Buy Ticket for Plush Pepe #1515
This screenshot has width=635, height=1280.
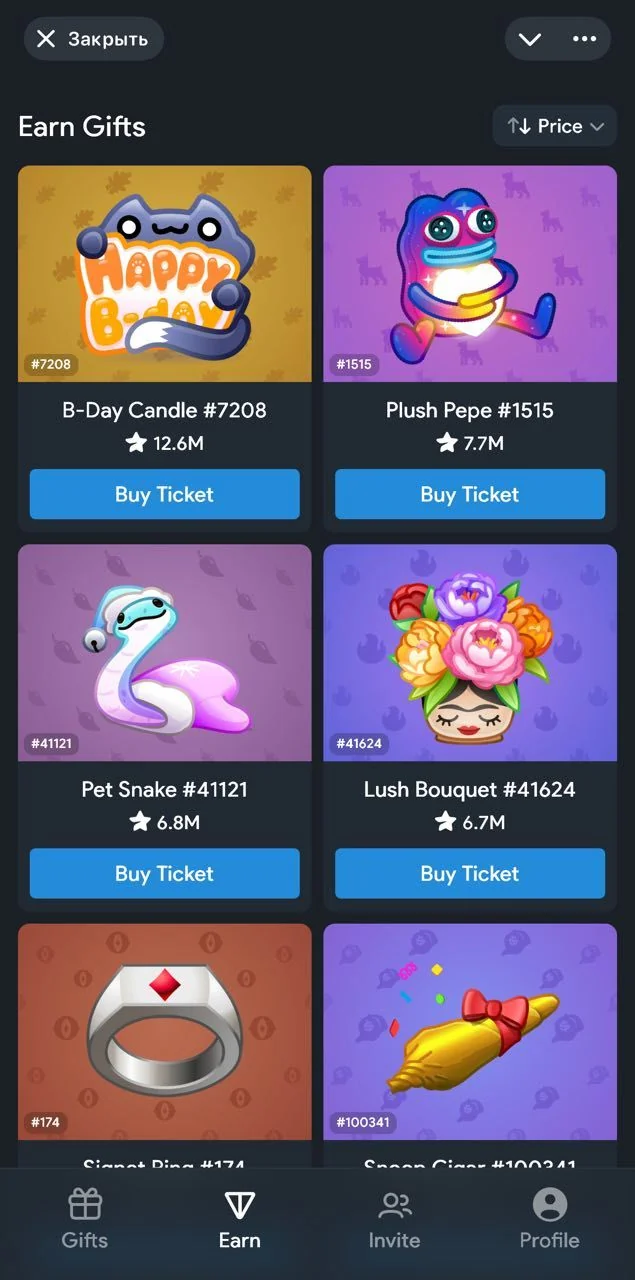point(470,494)
